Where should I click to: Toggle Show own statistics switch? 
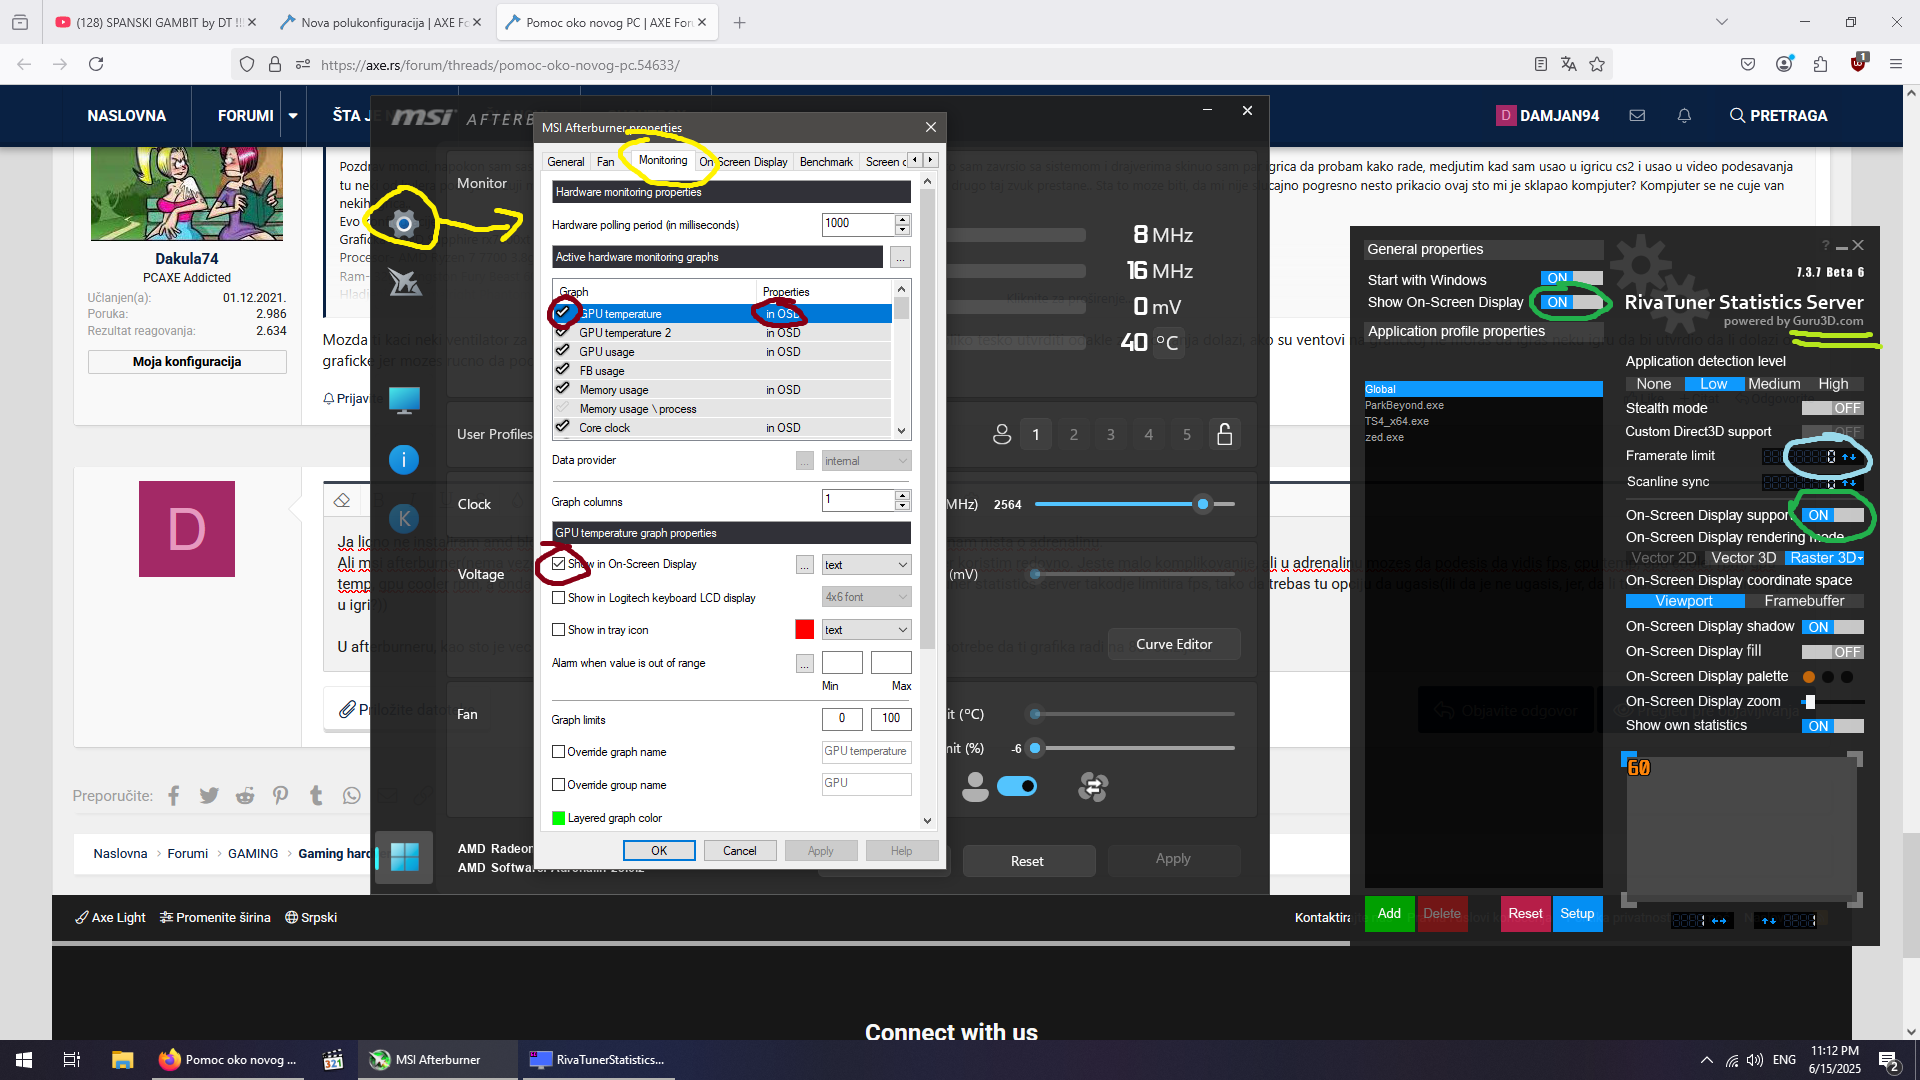(x=1832, y=726)
